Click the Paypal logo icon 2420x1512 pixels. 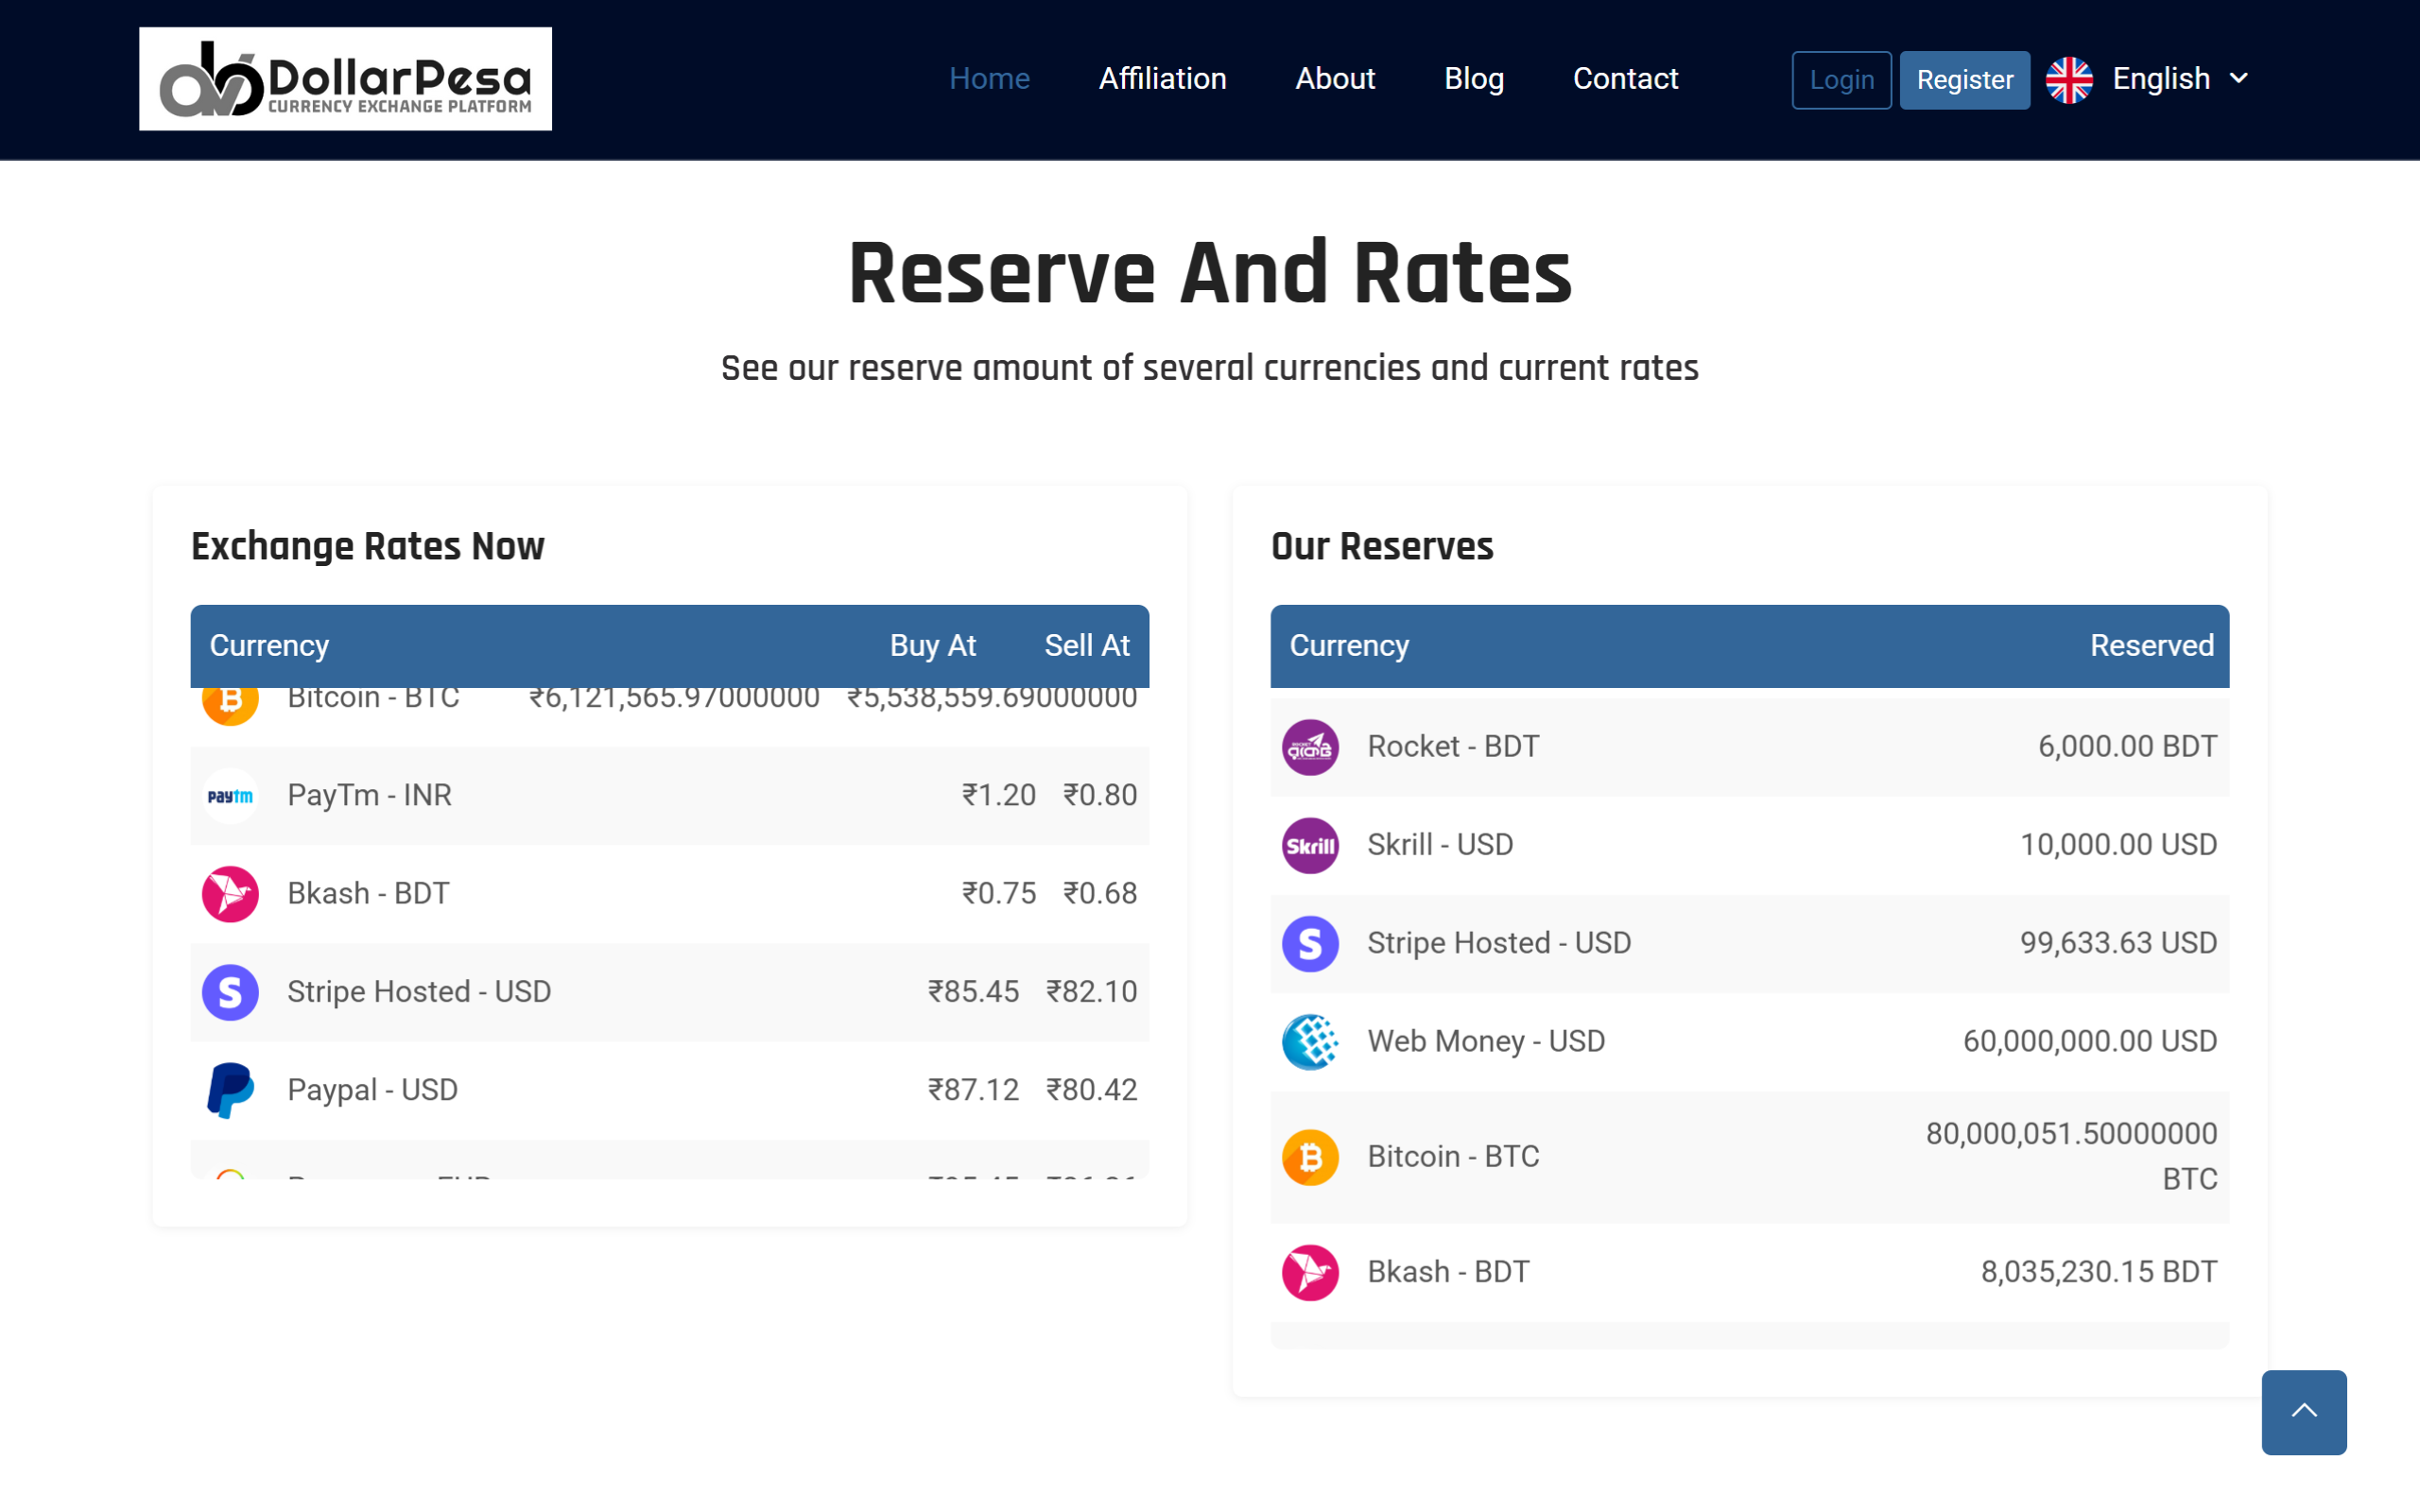pyautogui.click(x=230, y=1090)
